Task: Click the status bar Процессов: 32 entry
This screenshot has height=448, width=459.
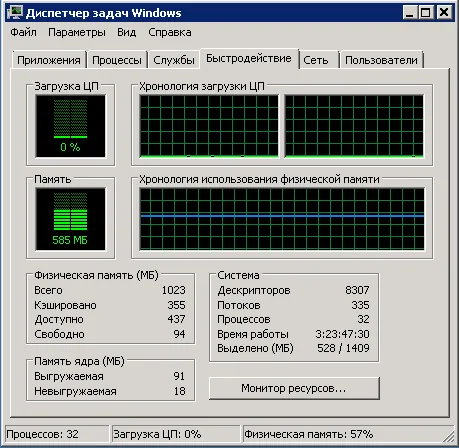Action: pos(57,434)
